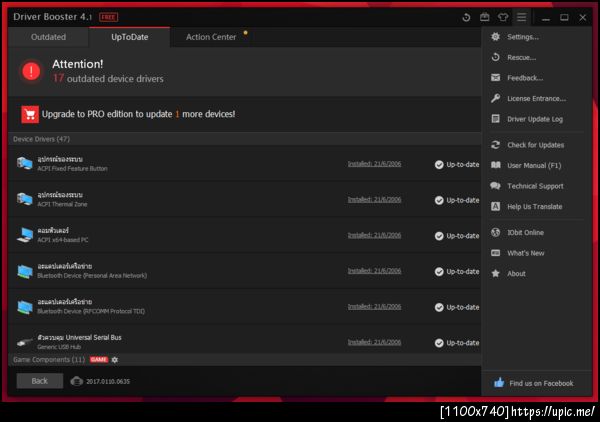Click the Feedback envelope icon in menu

pyautogui.click(x=496, y=78)
